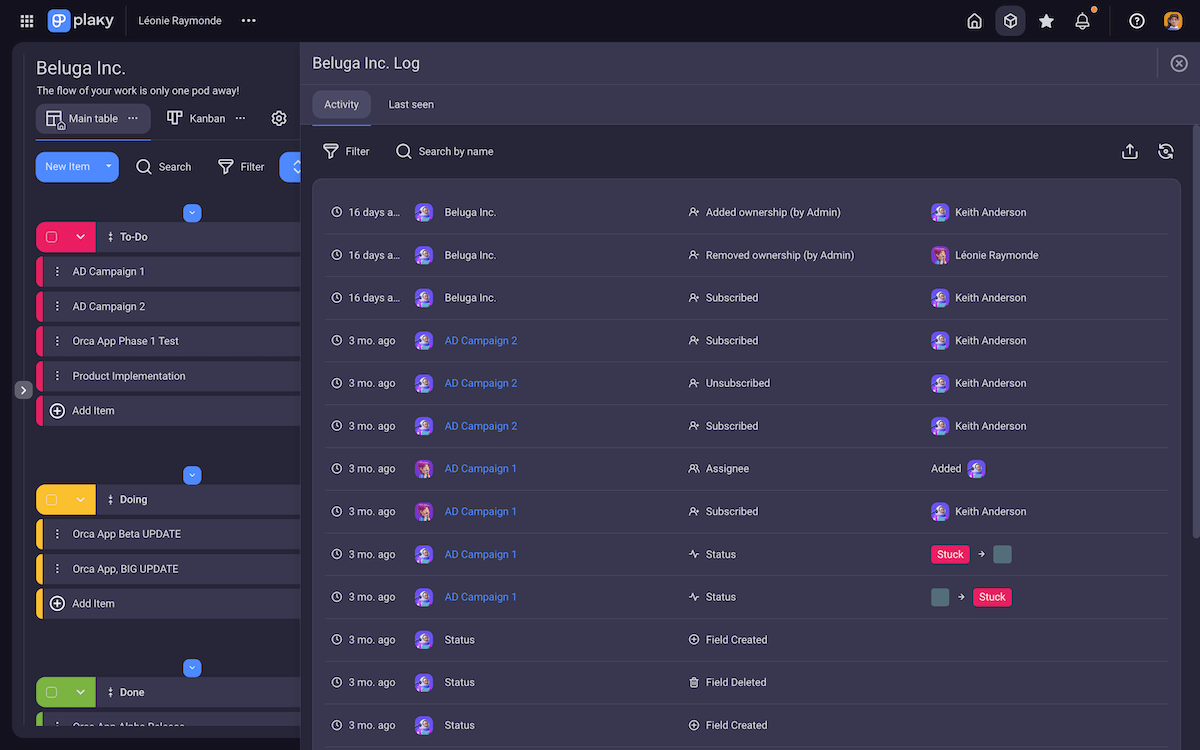Click the export/share icon in the log panel
The width and height of the screenshot is (1200, 750).
click(1130, 151)
